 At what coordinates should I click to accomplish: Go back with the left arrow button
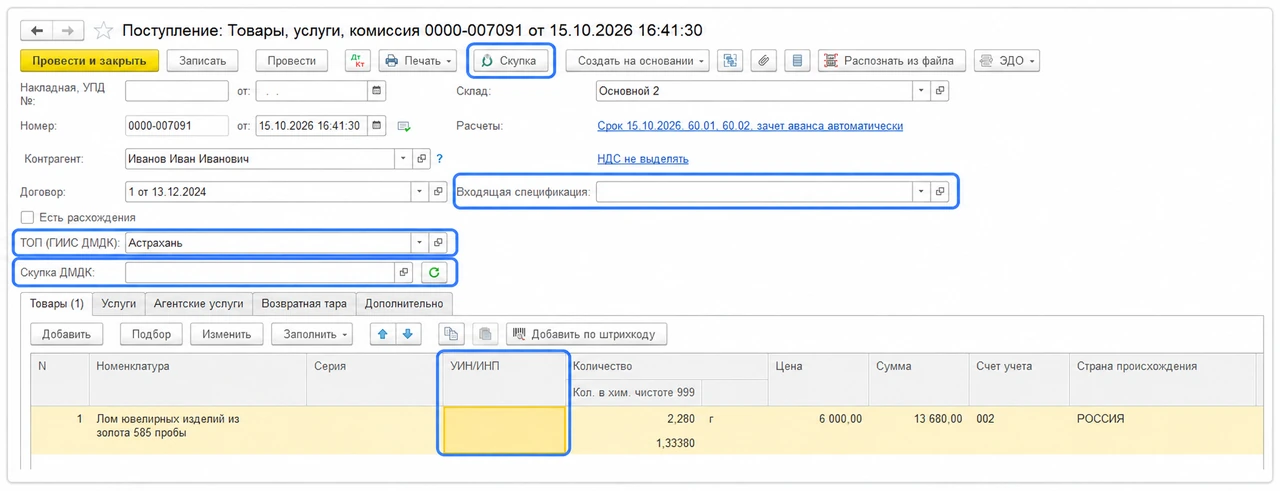point(36,31)
